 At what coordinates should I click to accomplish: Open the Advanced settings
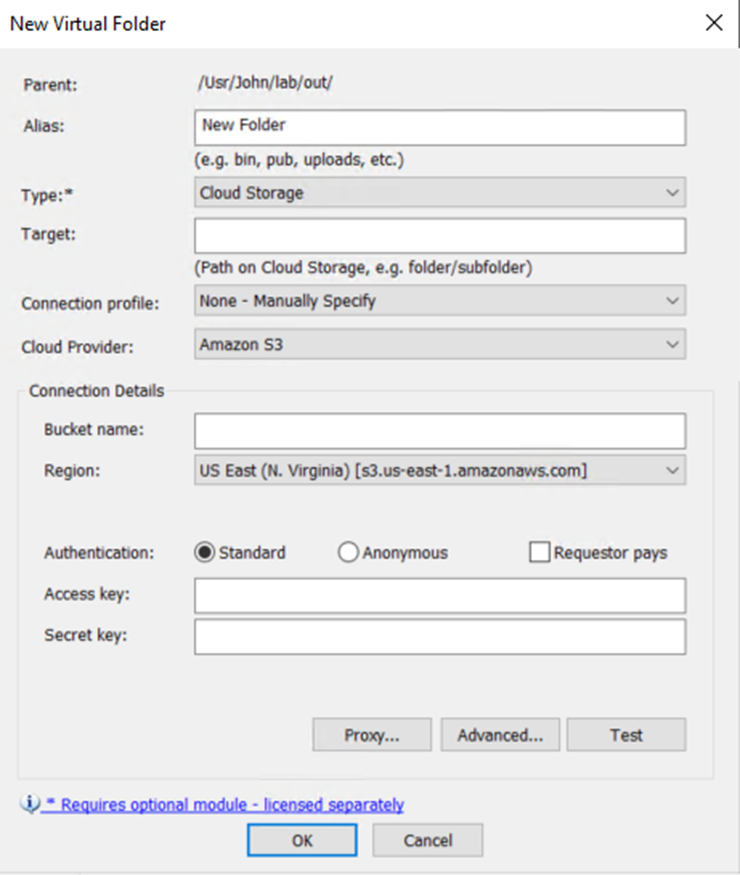499,734
